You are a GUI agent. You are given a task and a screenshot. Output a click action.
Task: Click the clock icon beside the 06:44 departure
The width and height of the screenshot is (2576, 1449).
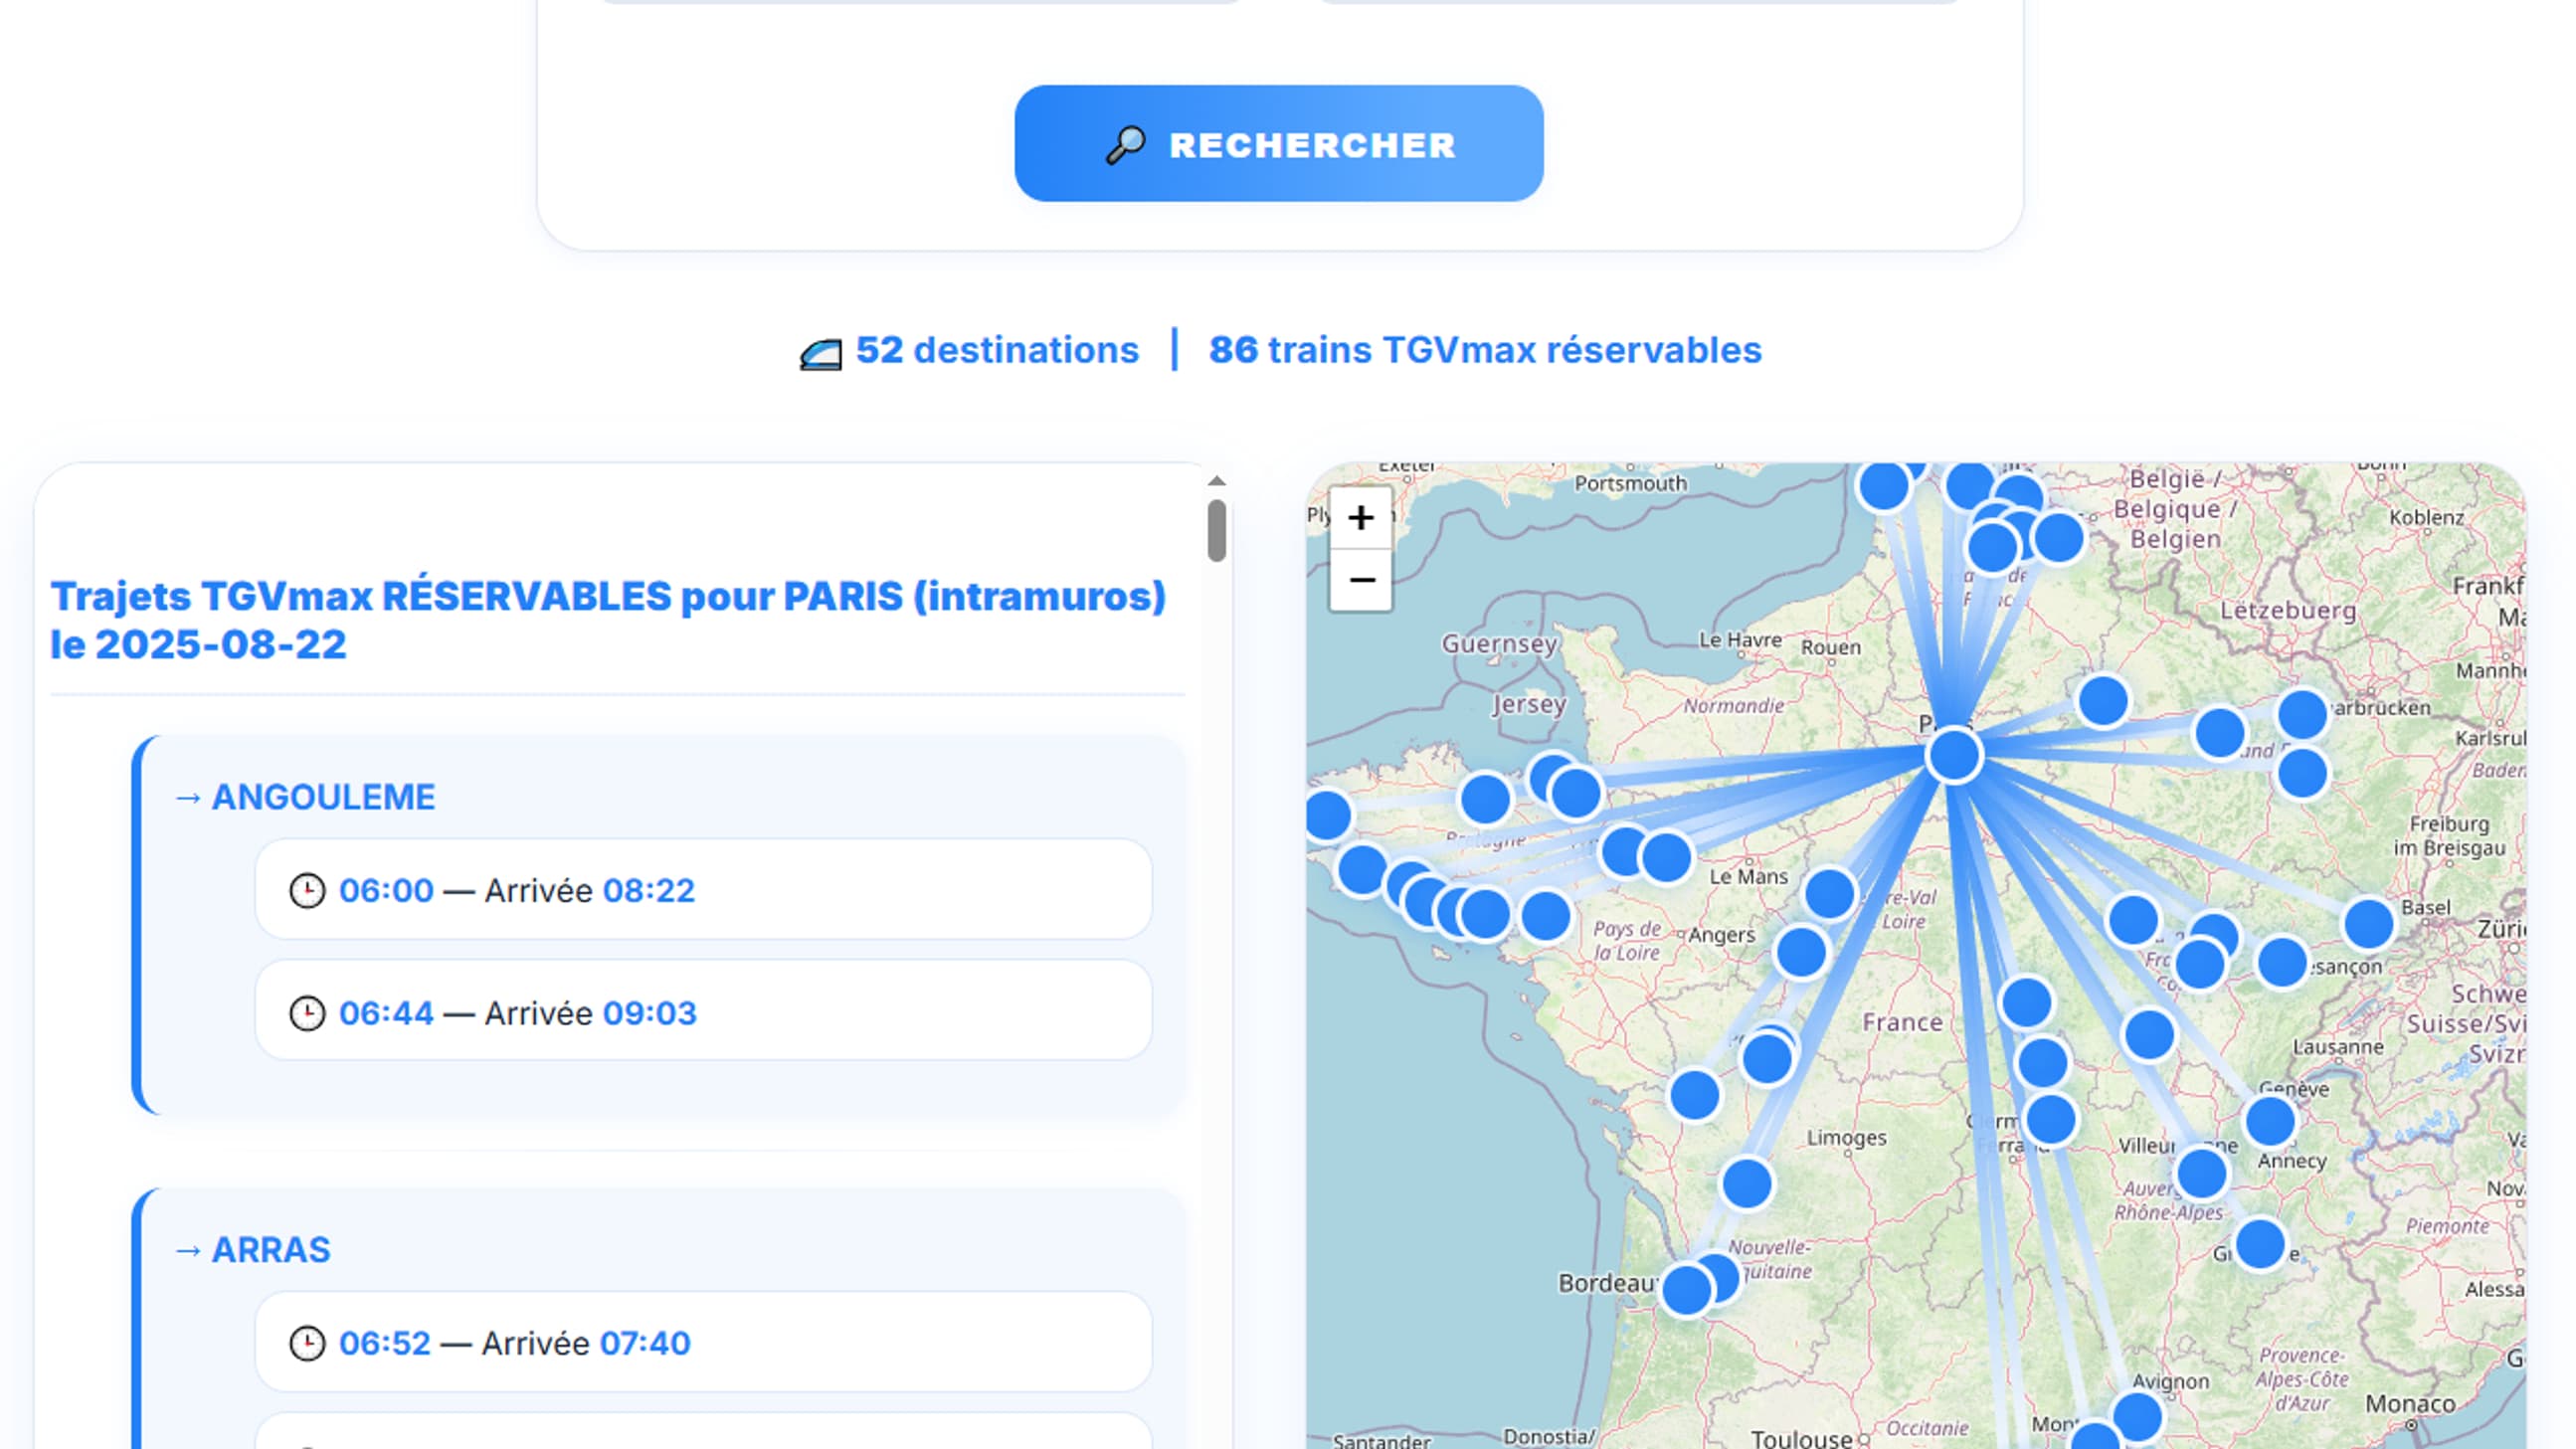[308, 1012]
